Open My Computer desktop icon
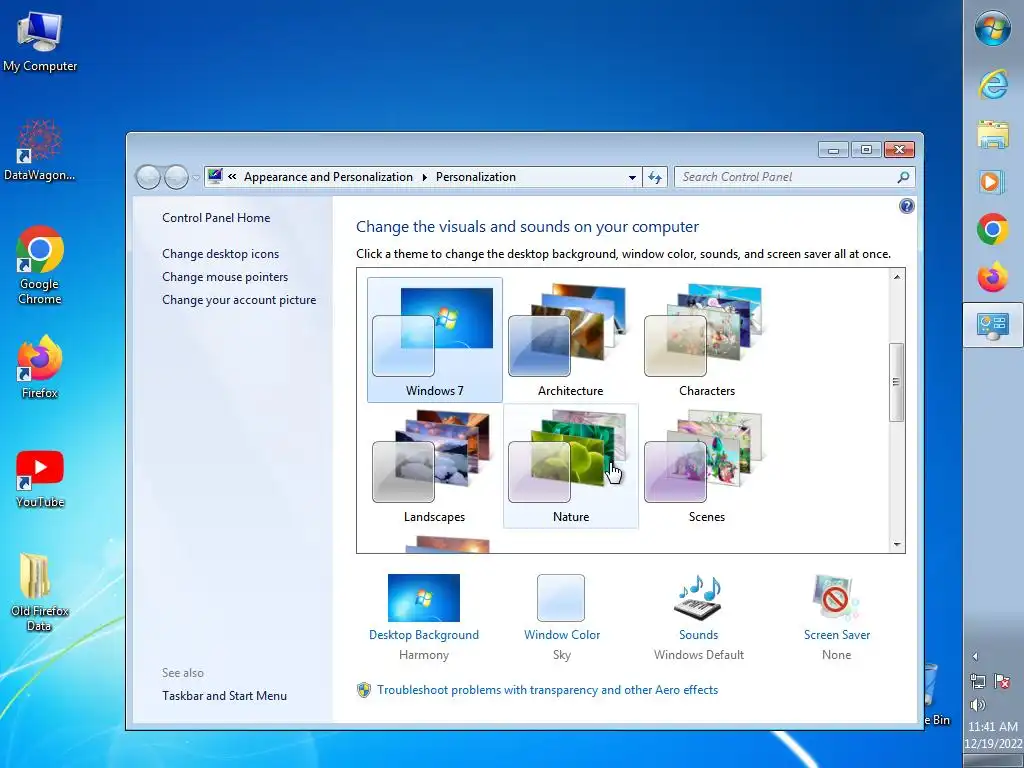1024x768 pixels. coord(40,40)
